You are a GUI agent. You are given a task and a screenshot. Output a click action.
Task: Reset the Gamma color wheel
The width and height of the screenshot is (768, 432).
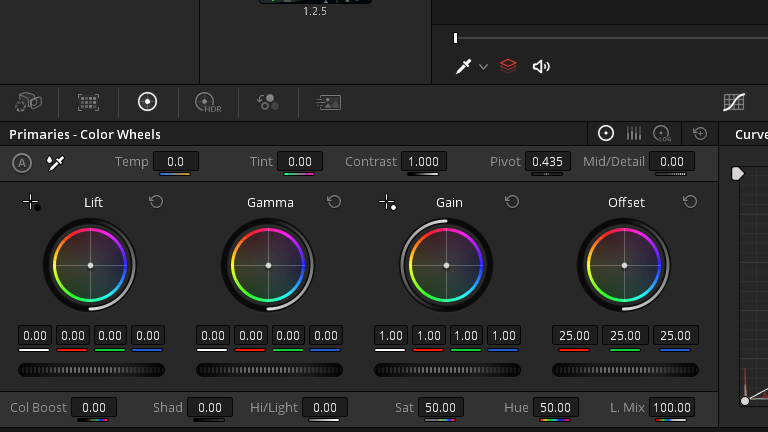(334, 202)
